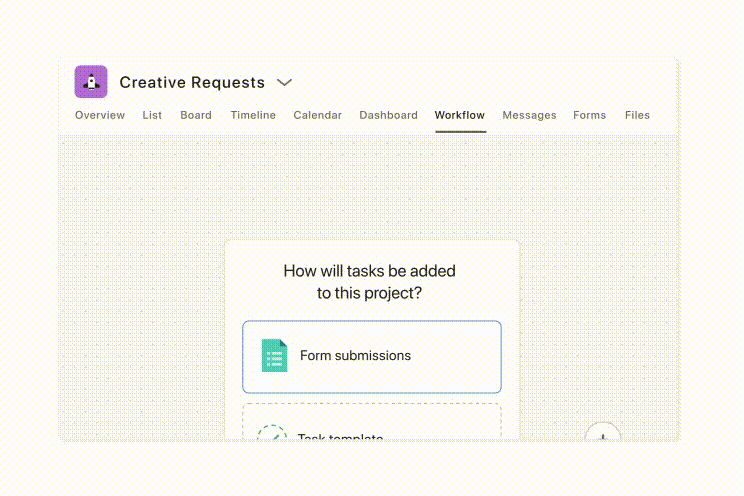Choose the Form submissions option
The image size is (744, 496).
[372, 357]
